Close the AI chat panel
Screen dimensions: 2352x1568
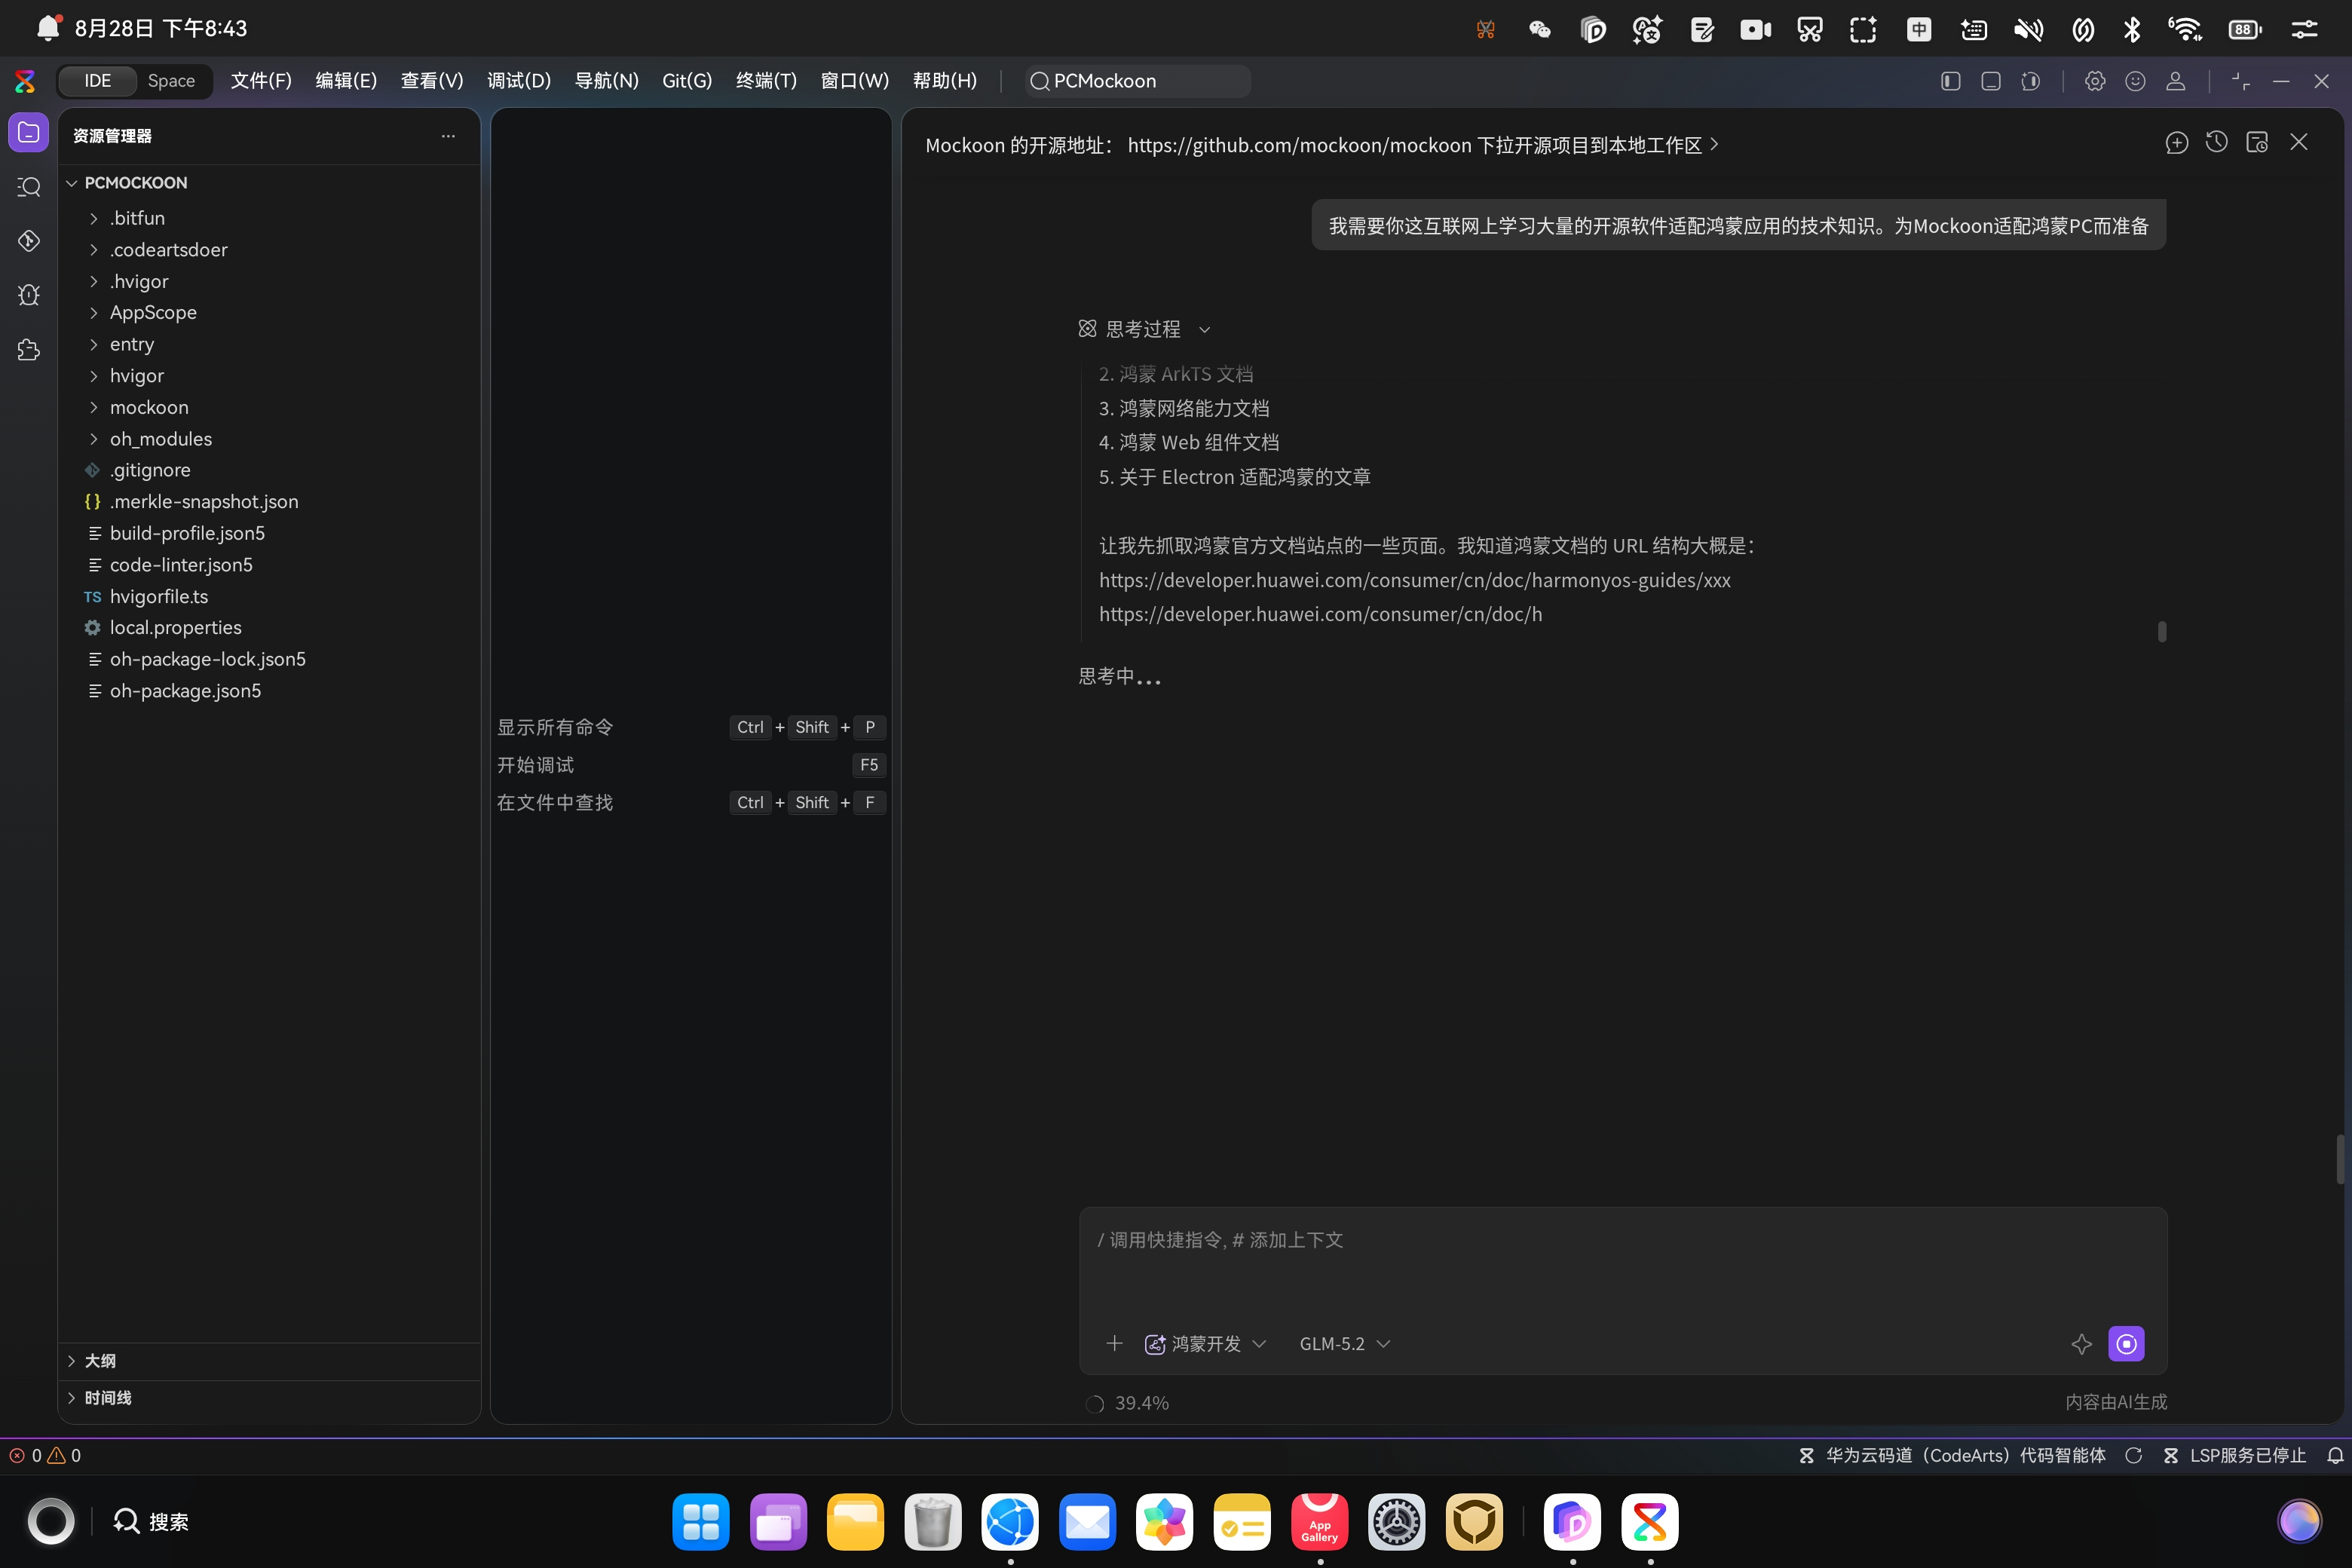click(2299, 143)
